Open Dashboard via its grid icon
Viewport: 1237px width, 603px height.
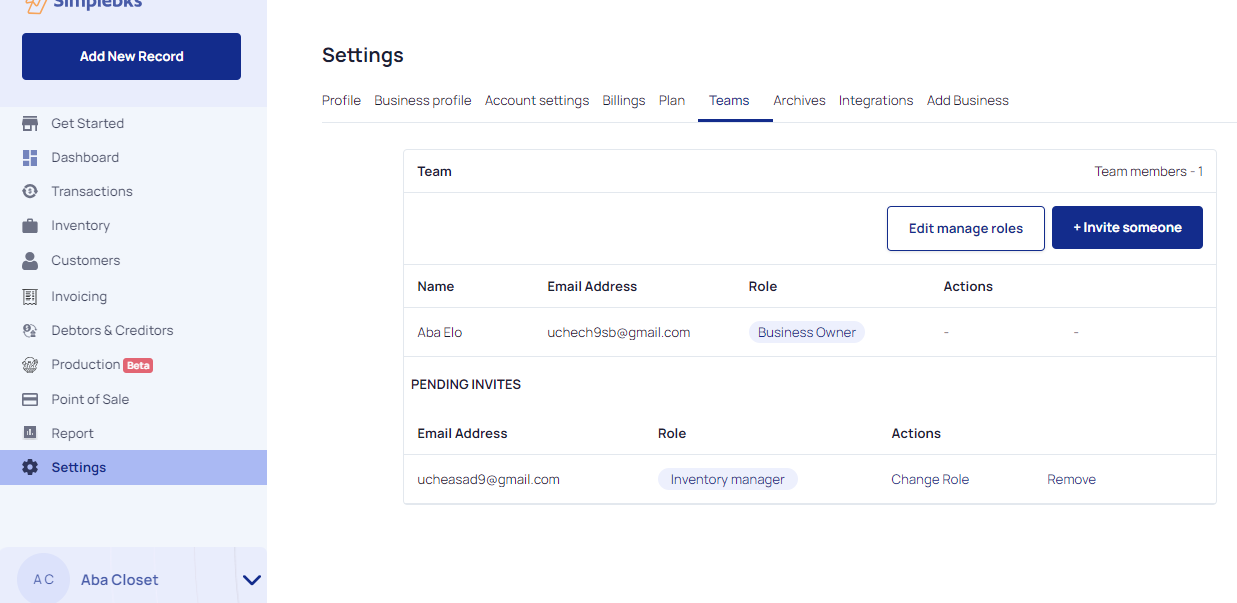point(30,158)
